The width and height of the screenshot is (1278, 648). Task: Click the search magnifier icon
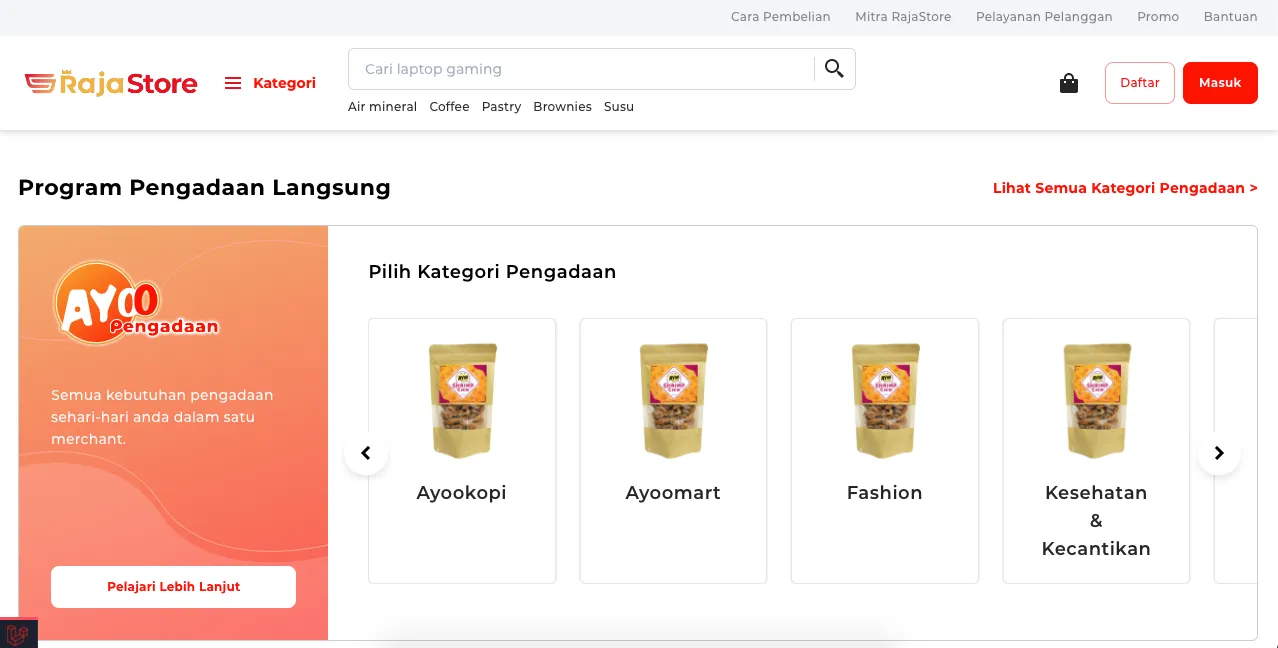(834, 69)
